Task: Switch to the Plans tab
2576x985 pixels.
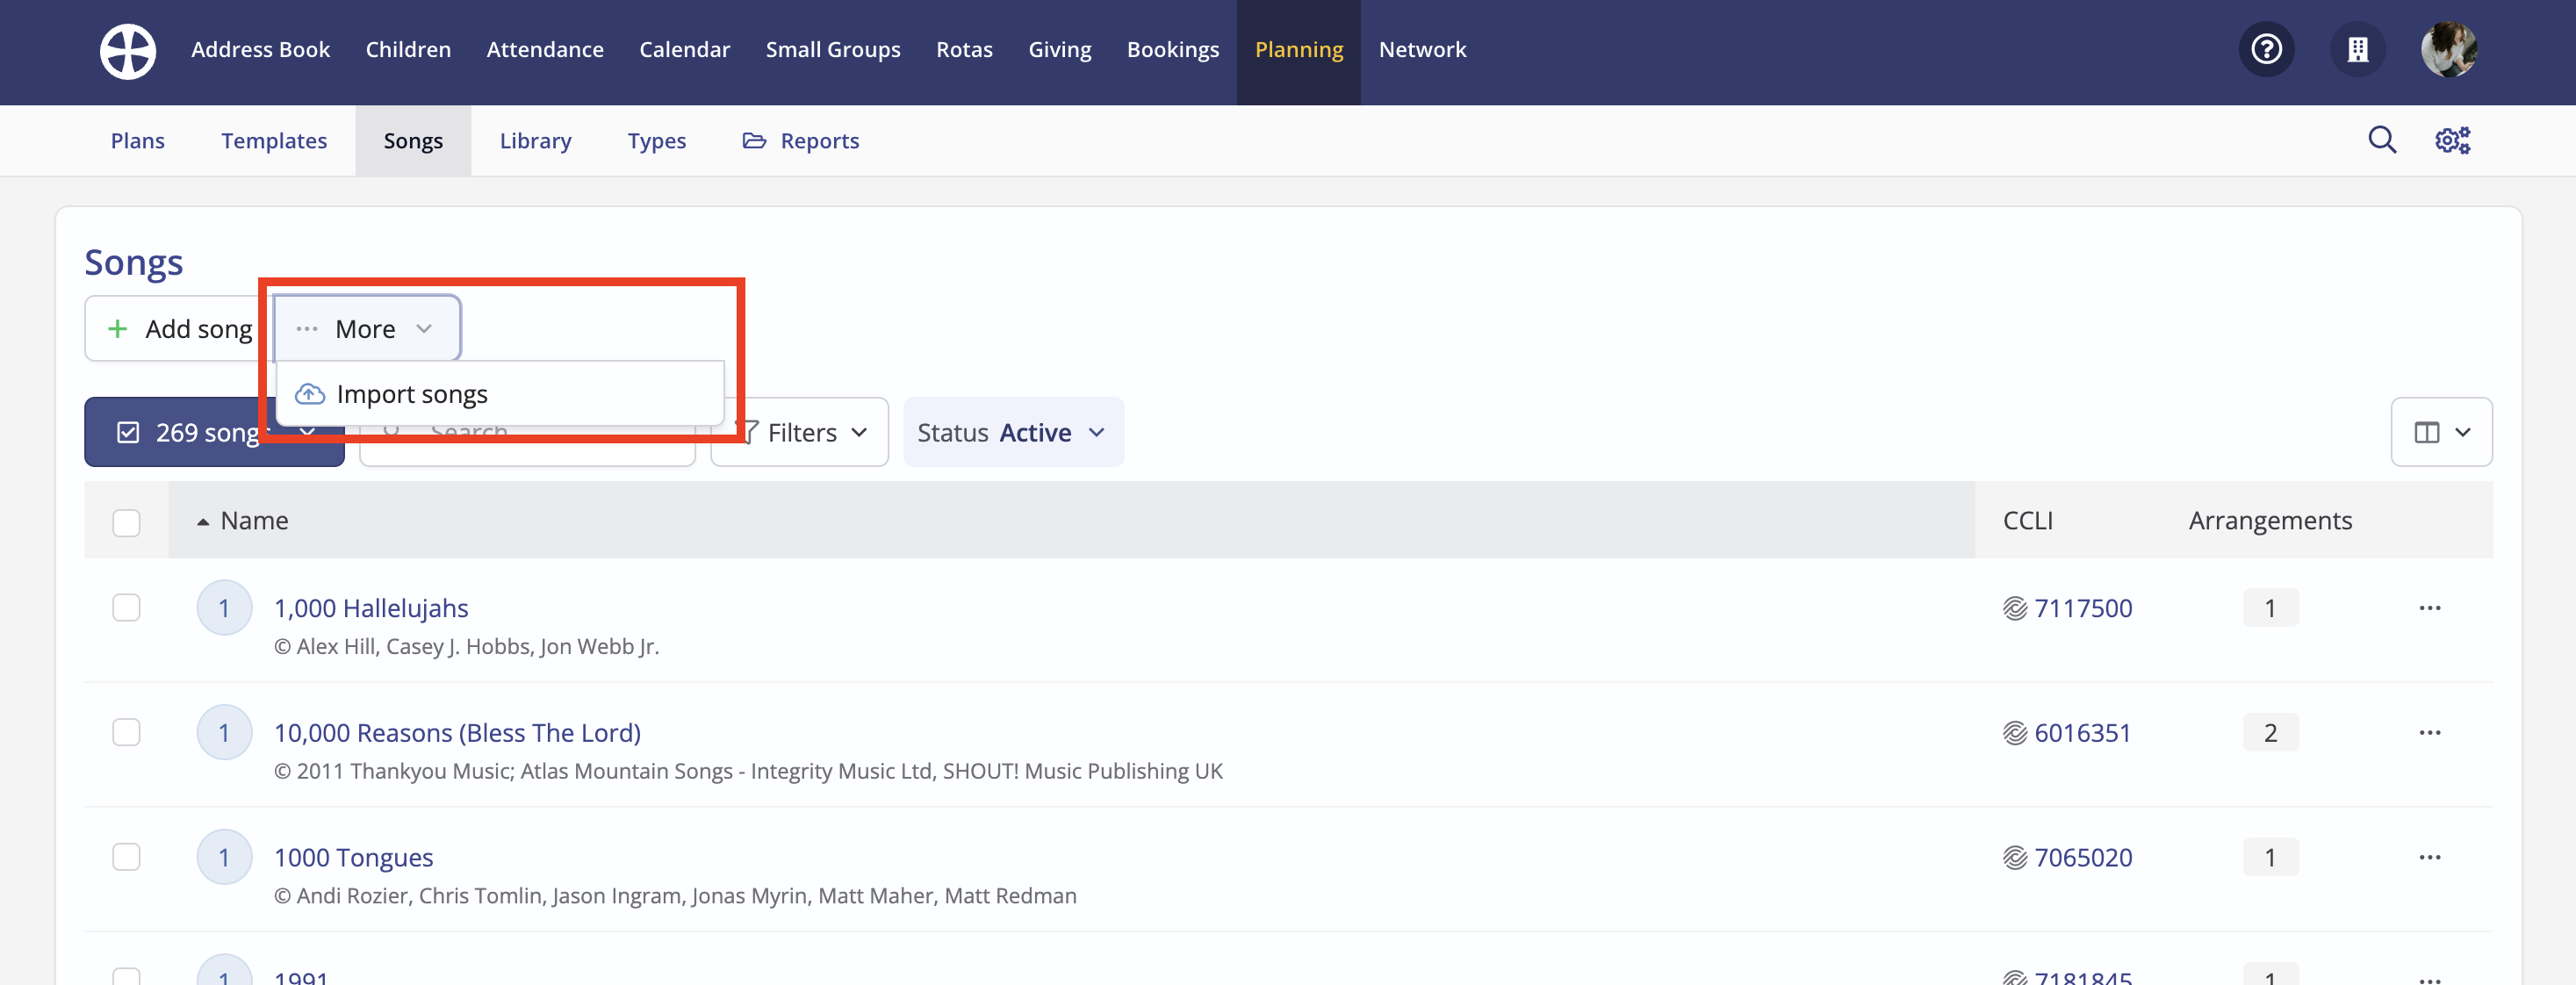Action: [x=138, y=141]
